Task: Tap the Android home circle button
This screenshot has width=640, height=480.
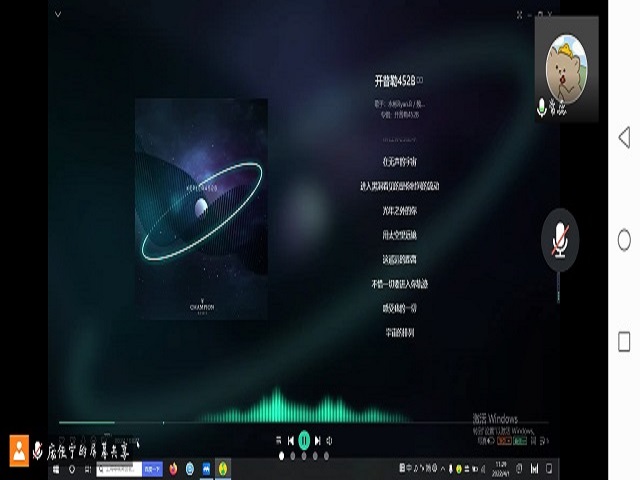Action: click(x=624, y=240)
